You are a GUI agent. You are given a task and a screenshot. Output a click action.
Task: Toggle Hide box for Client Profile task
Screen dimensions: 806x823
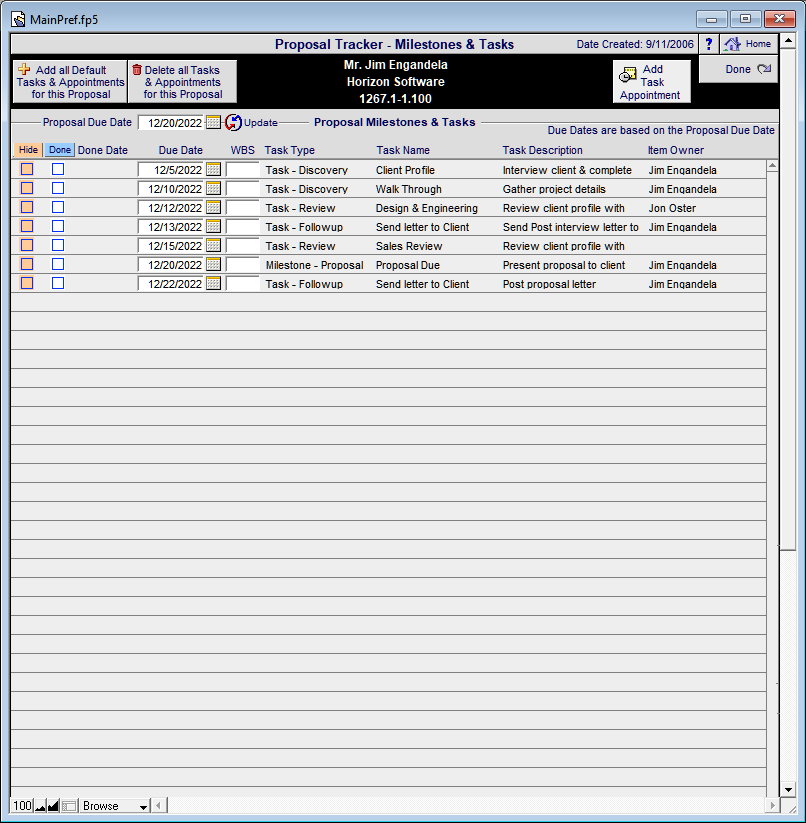coord(27,169)
